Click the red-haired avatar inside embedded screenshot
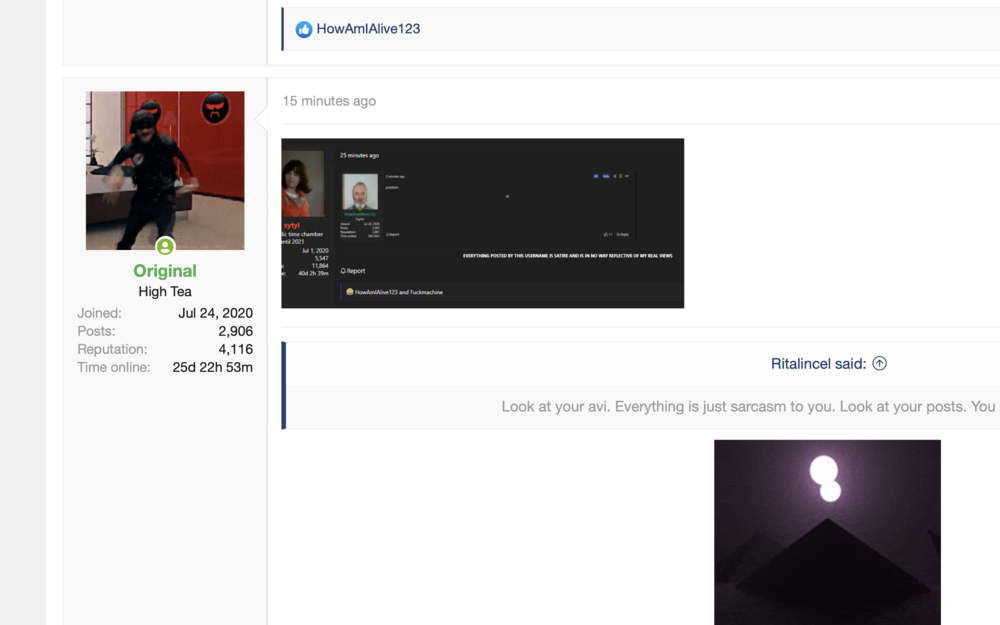The image size is (1000, 625). click(x=302, y=183)
